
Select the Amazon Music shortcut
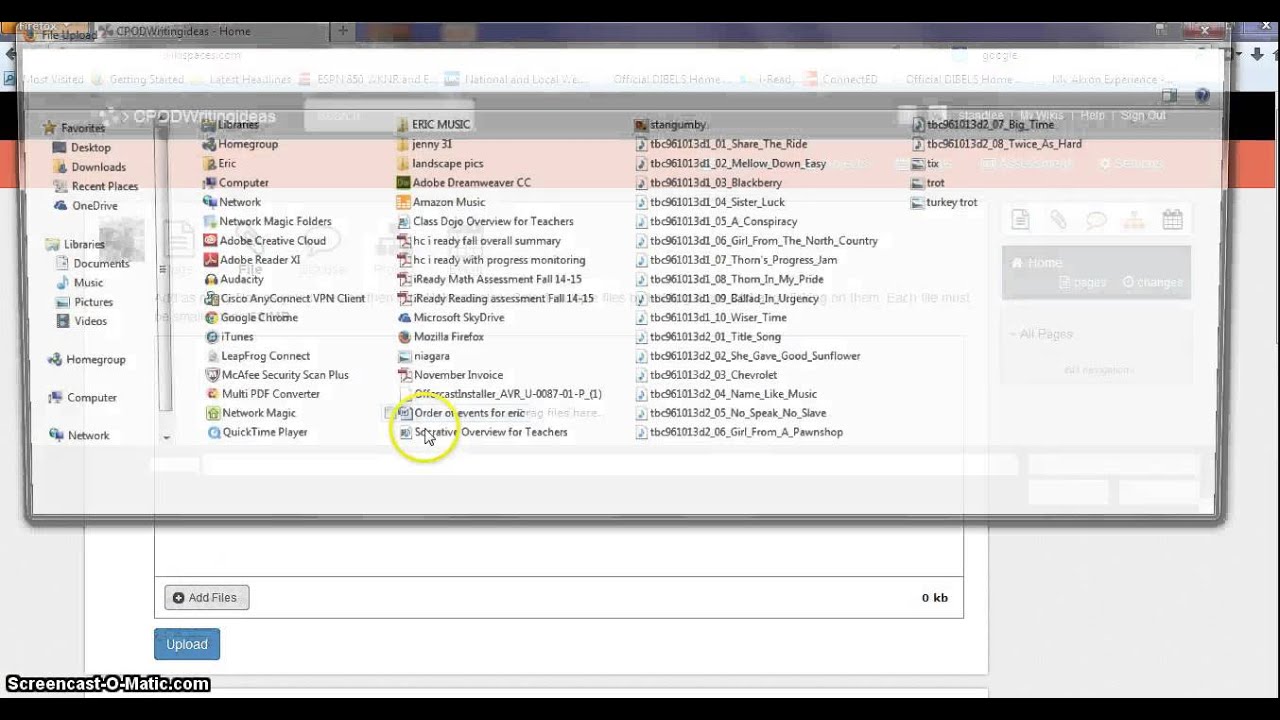coord(440,202)
